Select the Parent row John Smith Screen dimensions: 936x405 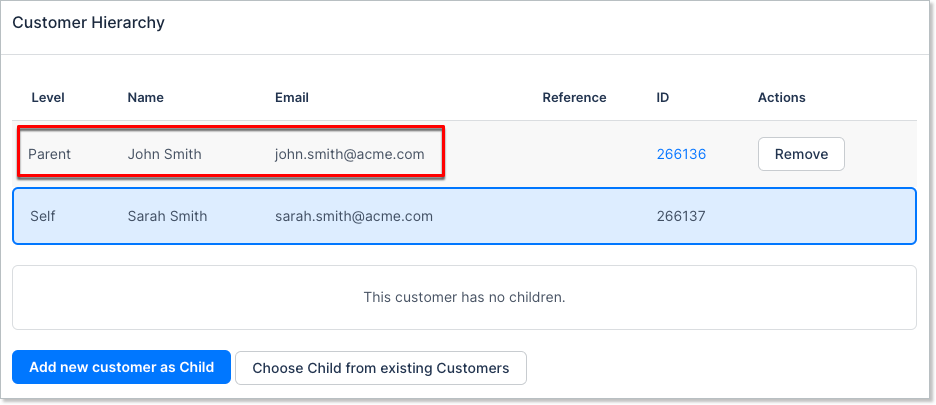click(x=164, y=154)
